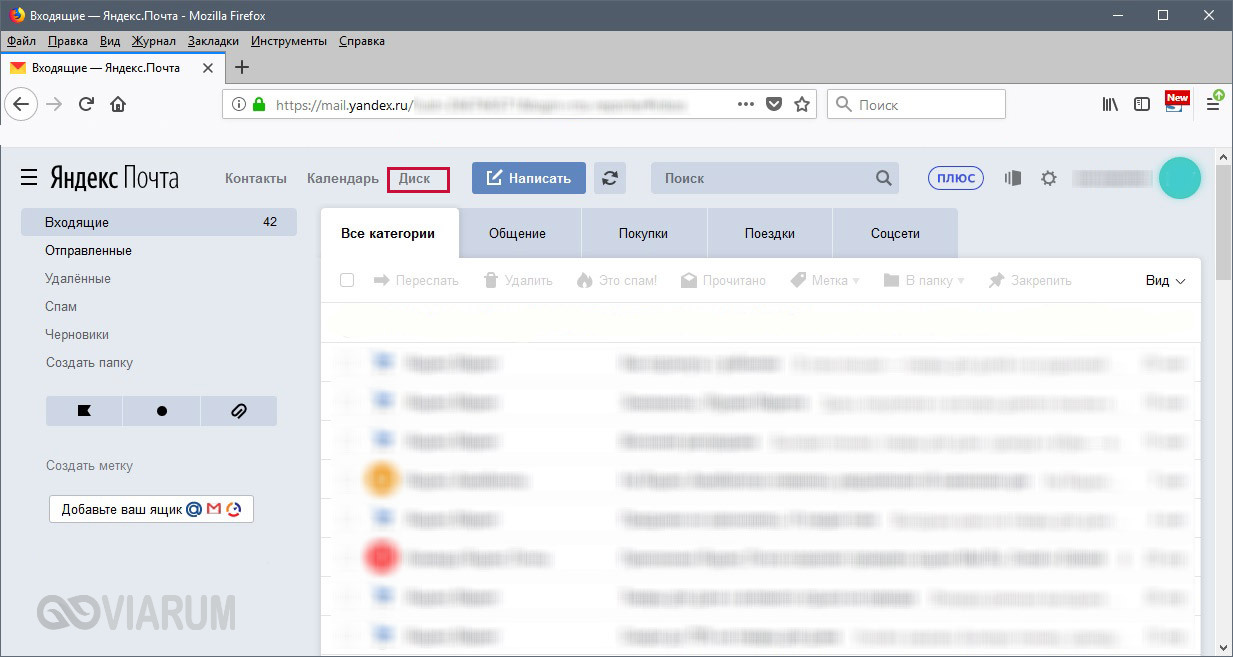Switch to Все категории tab
The height and width of the screenshot is (657, 1233).
[x=389, y=233]
